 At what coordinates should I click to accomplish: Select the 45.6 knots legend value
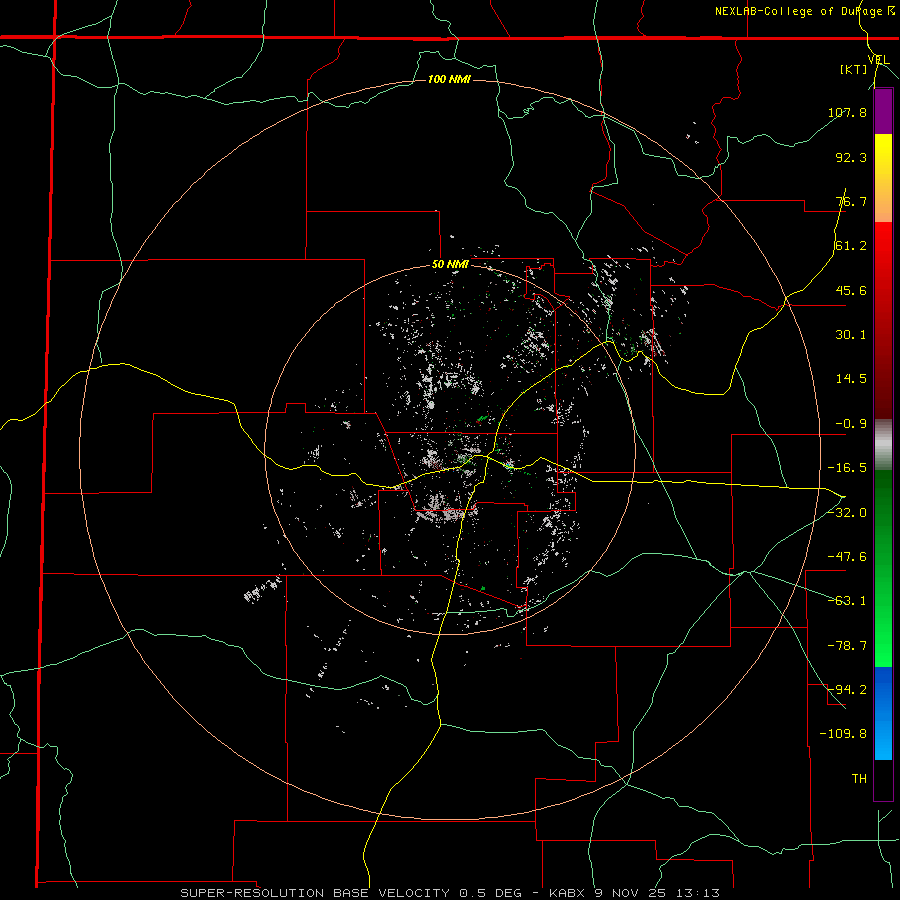tap(851, 290)
